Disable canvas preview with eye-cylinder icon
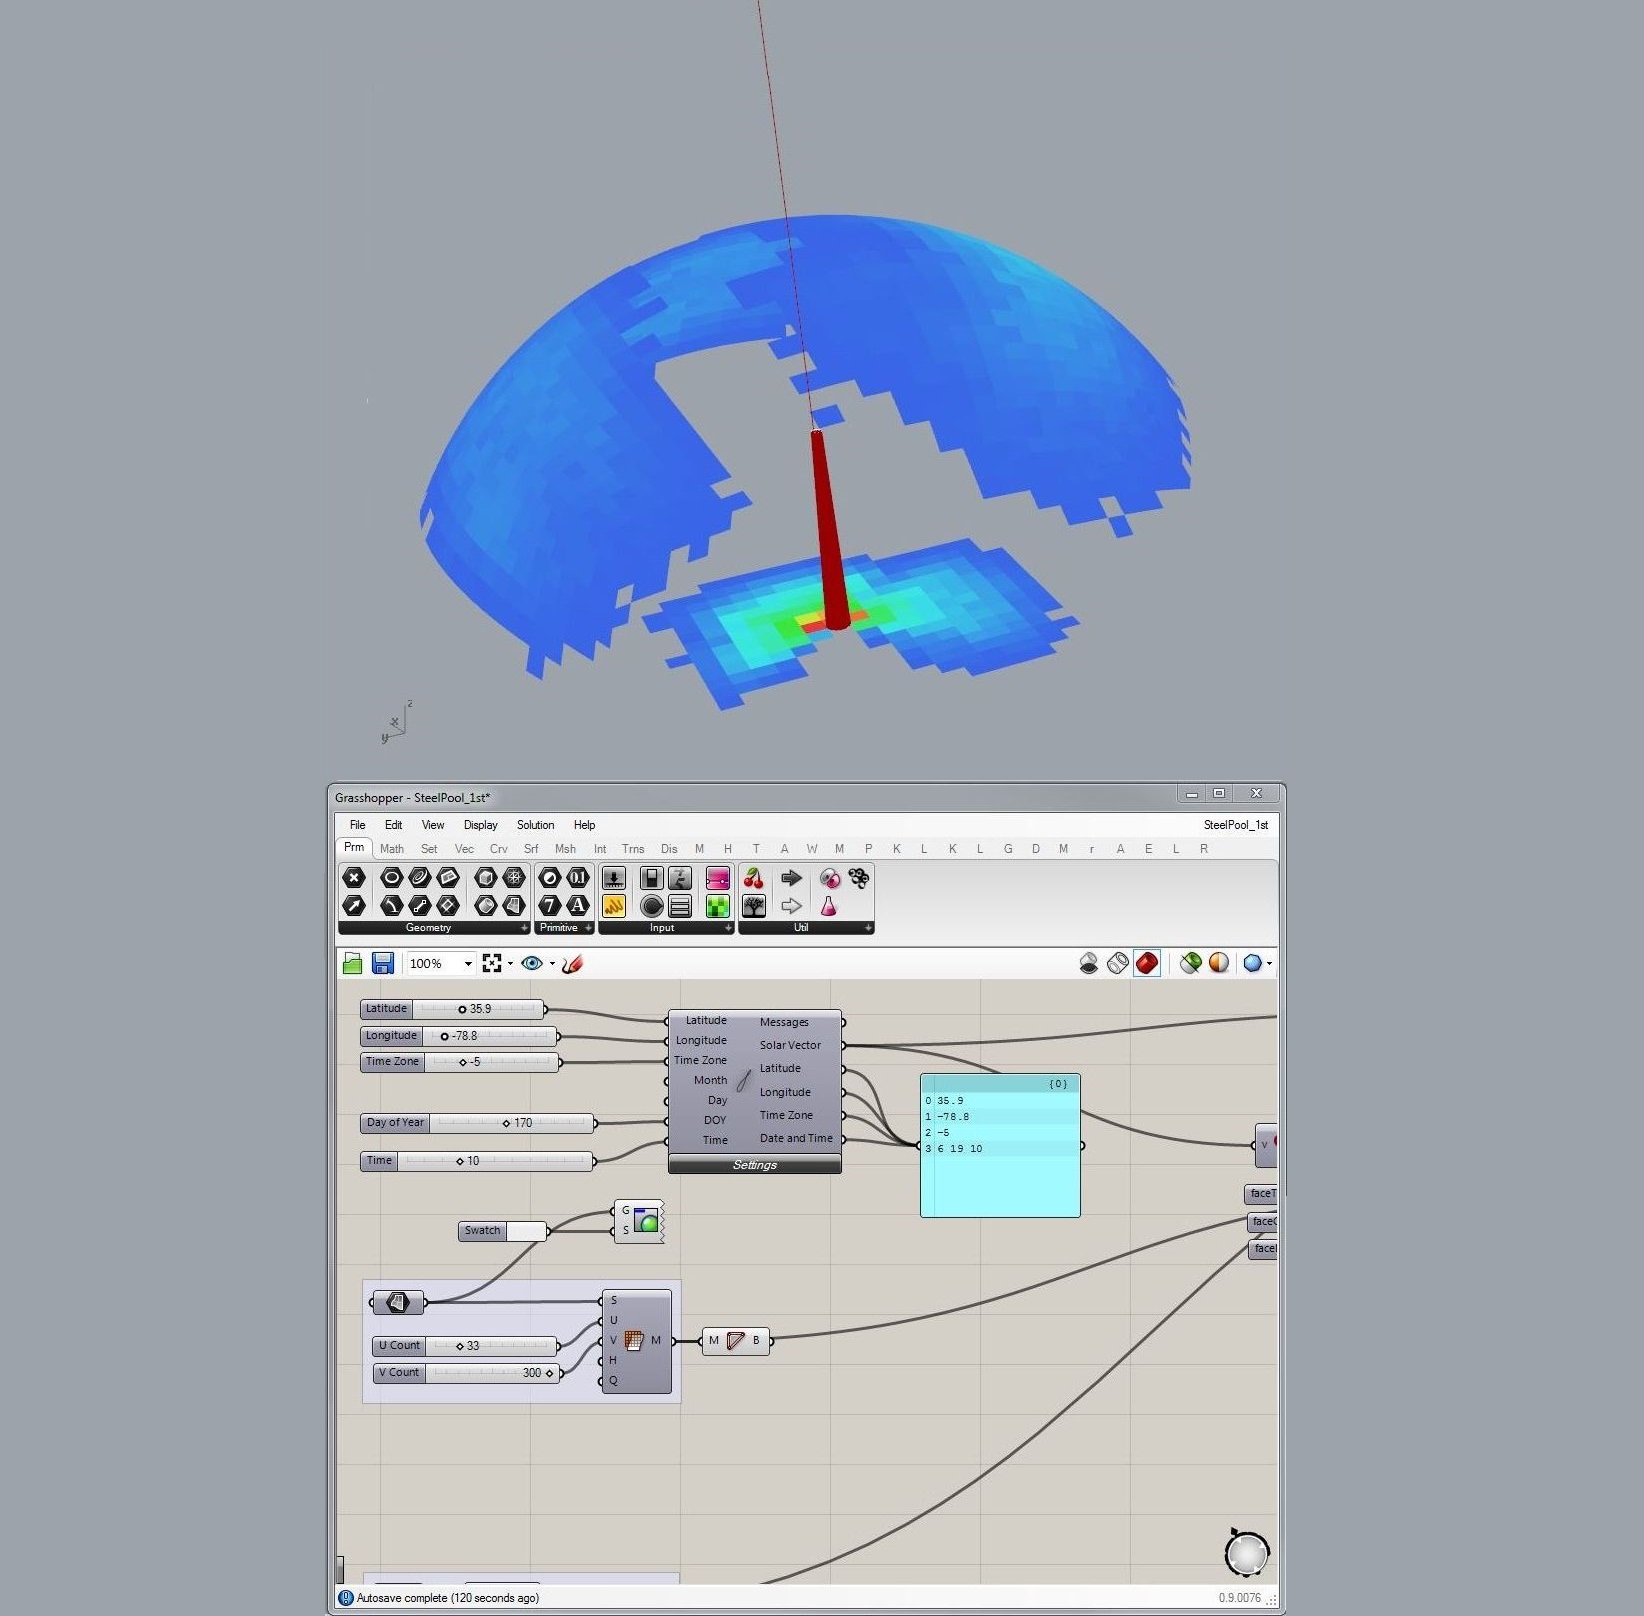This screenshot has width=1644, height=1616. coord(1089,963)
